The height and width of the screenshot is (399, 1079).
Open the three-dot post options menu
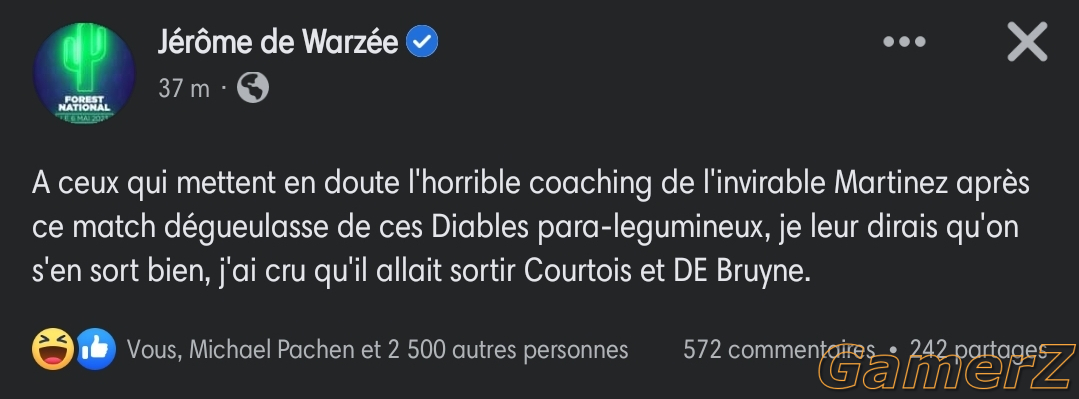[x=904, y=42]
